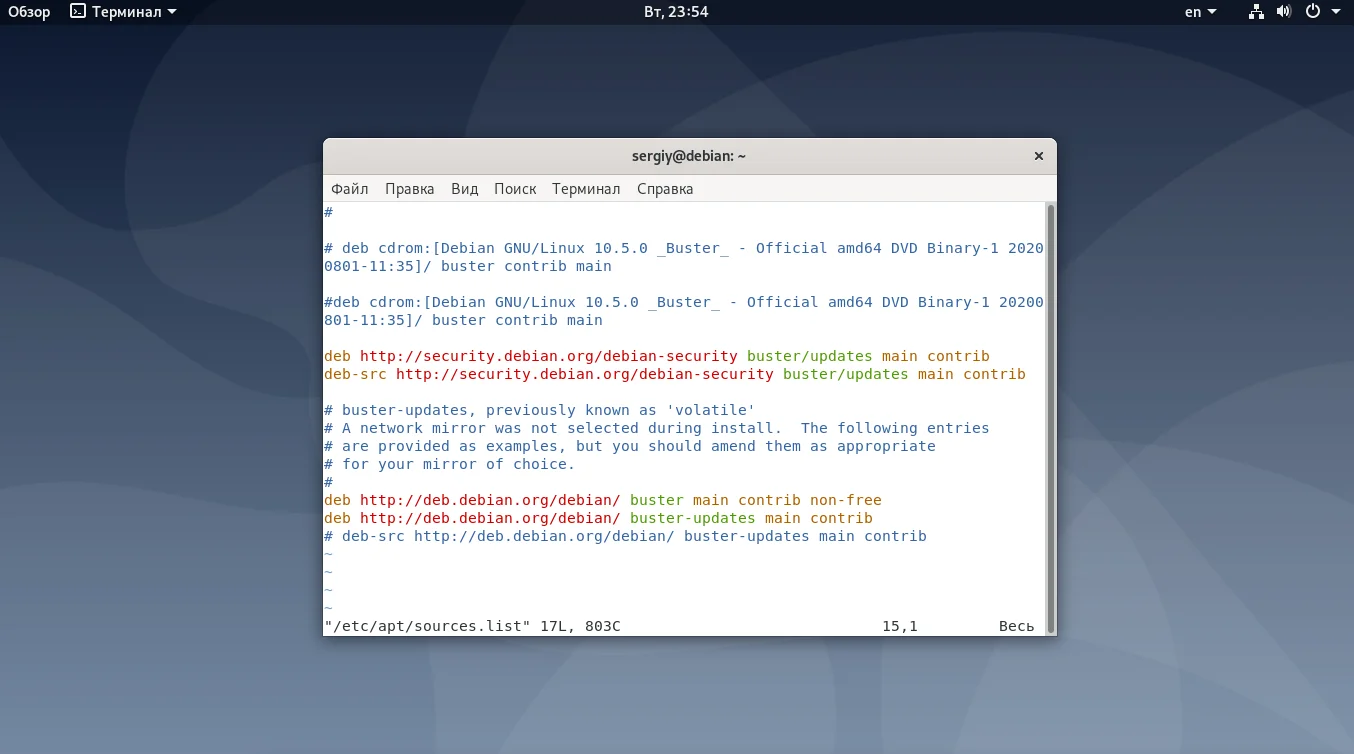Click the network connection icon
This screenshot has height=754, width=1354.
(1256, 12)
